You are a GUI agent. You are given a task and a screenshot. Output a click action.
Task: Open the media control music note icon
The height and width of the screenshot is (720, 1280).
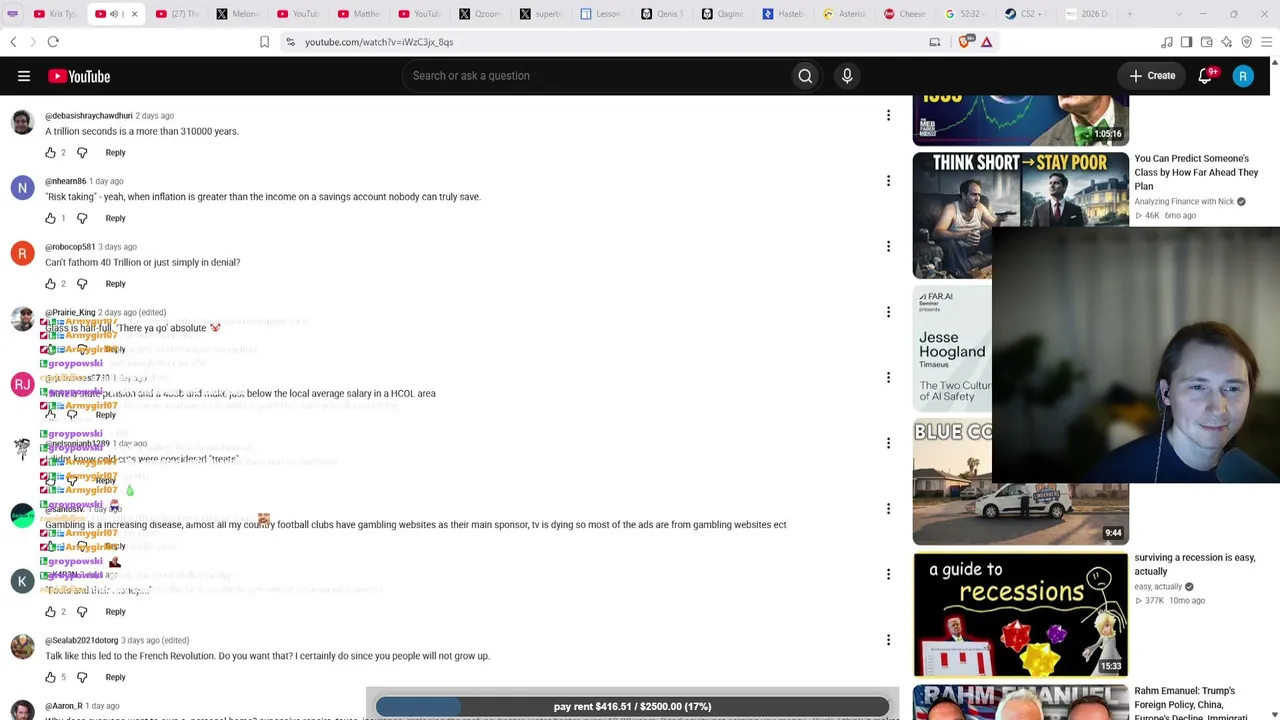coord(1167,42)
